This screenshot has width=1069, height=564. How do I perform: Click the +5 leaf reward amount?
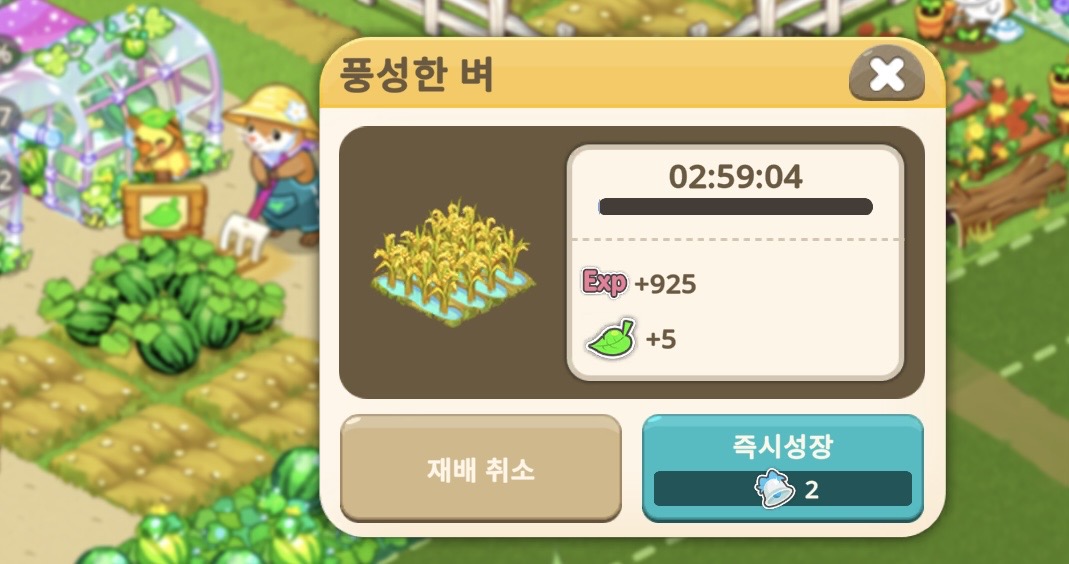[x=661, y=339]
